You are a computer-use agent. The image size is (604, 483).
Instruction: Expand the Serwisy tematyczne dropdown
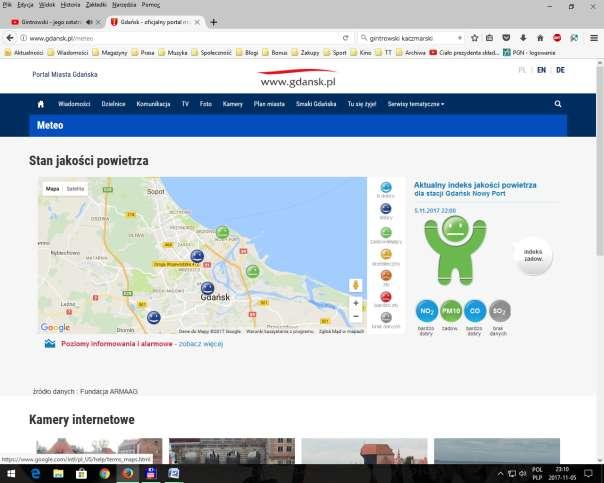pyautogui.click(x=416, y=104)
